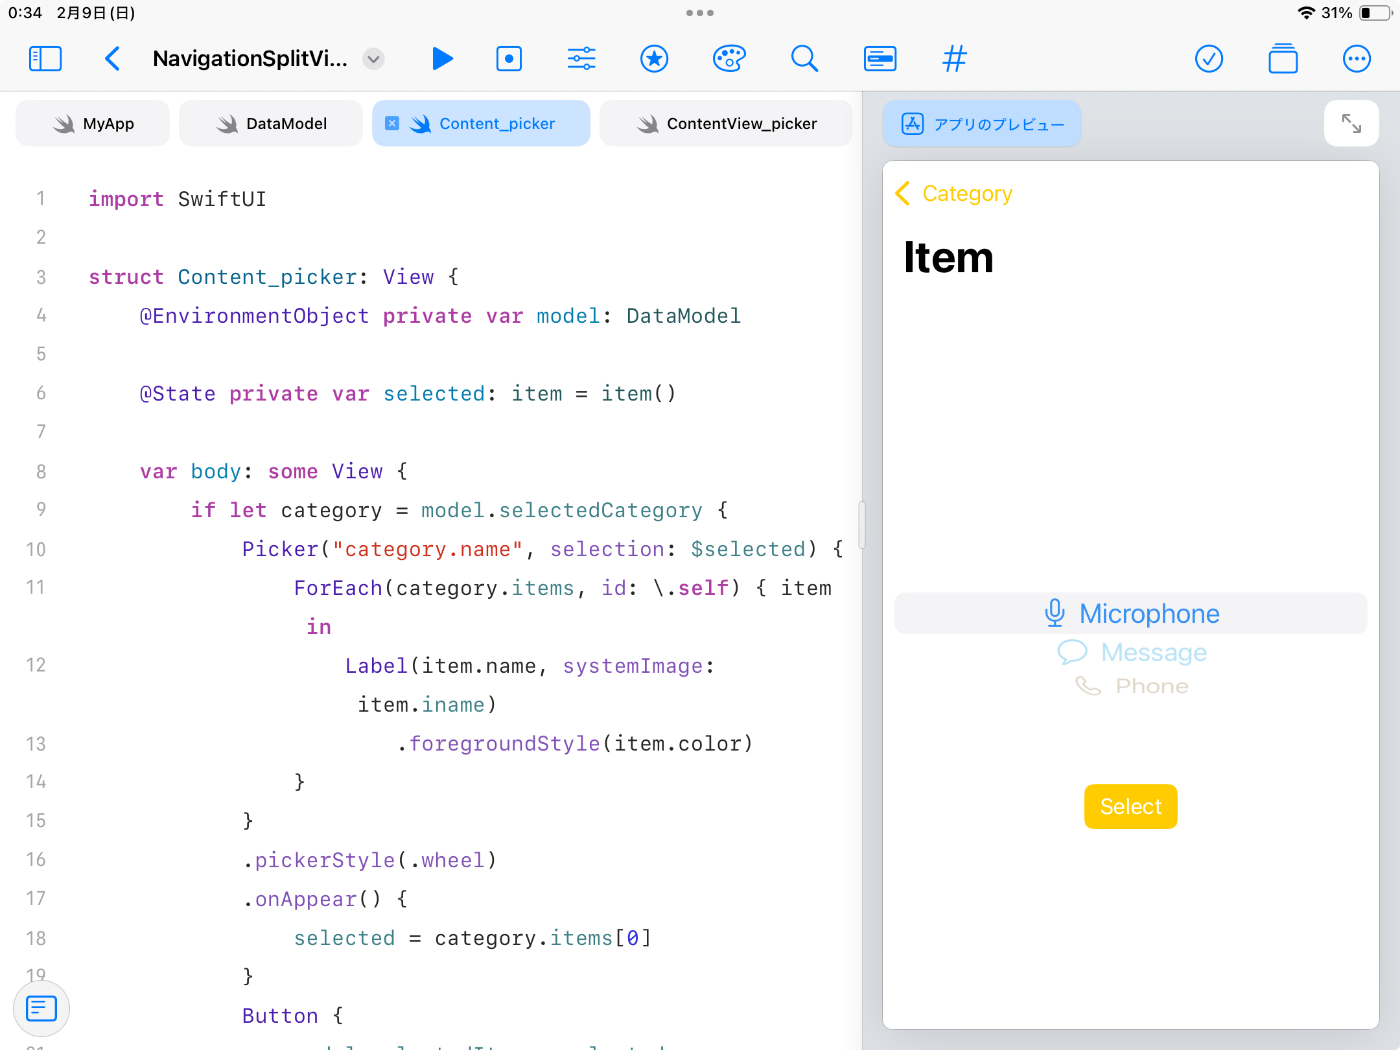The height and width of the screenshot is (1050, 1400).
Task: Click the three dots at top center
Action: [700, 13]
